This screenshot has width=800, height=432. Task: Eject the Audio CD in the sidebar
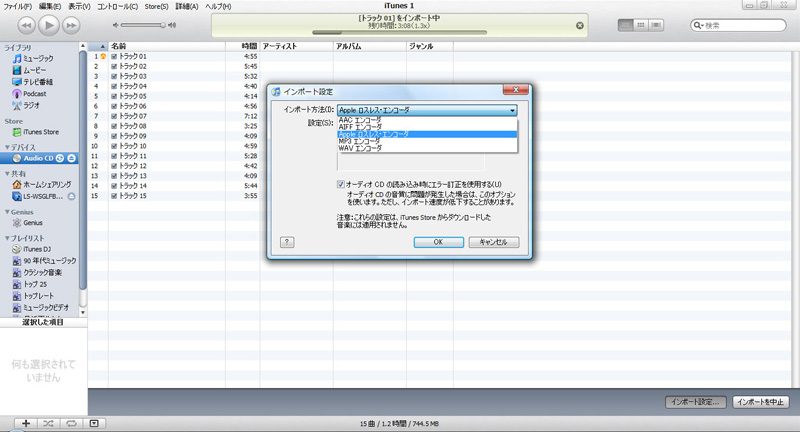pyautogui.click(x=72, y=159)
